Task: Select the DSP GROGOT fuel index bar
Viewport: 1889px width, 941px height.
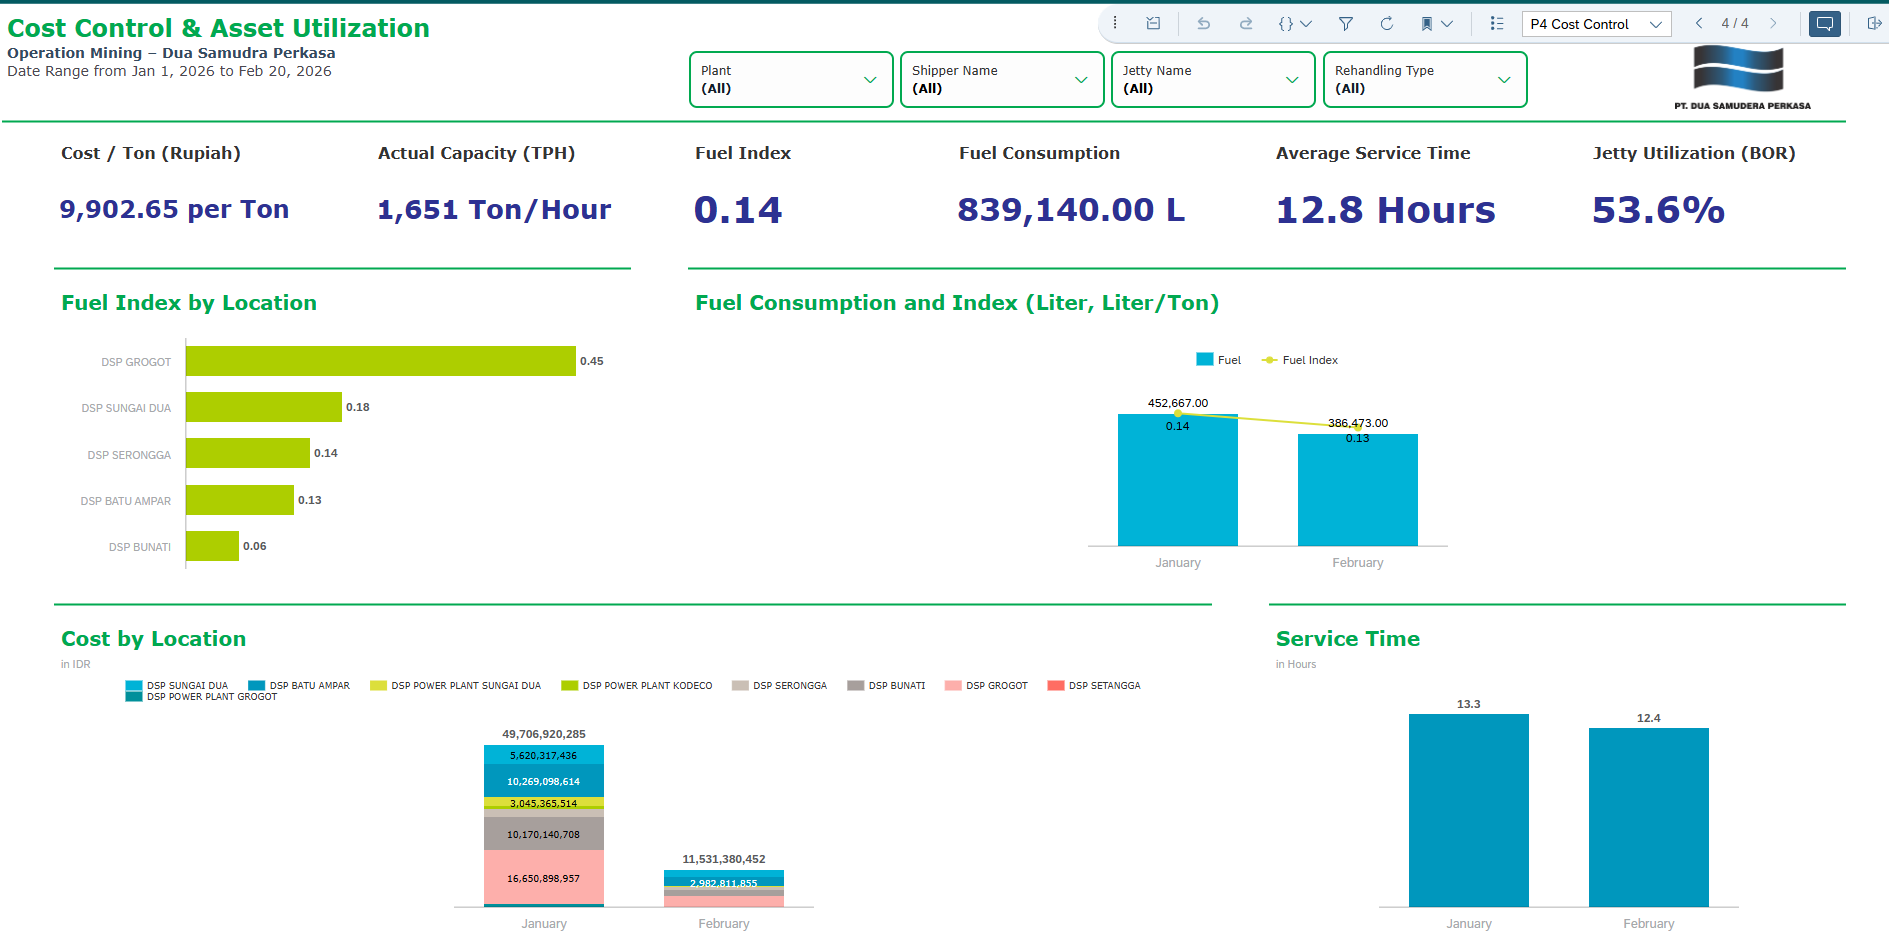Action: (381, 361)
